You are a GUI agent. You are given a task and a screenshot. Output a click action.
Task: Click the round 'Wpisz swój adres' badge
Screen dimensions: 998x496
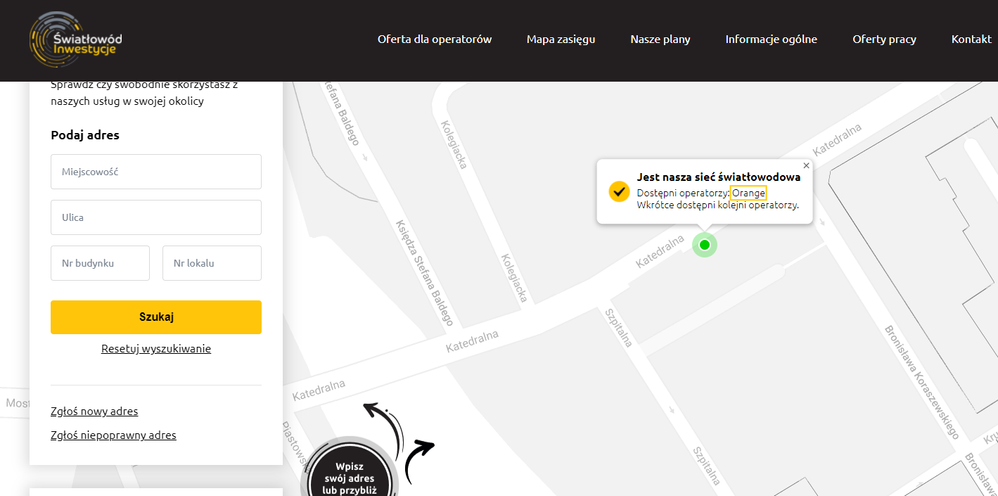[350, 471]
